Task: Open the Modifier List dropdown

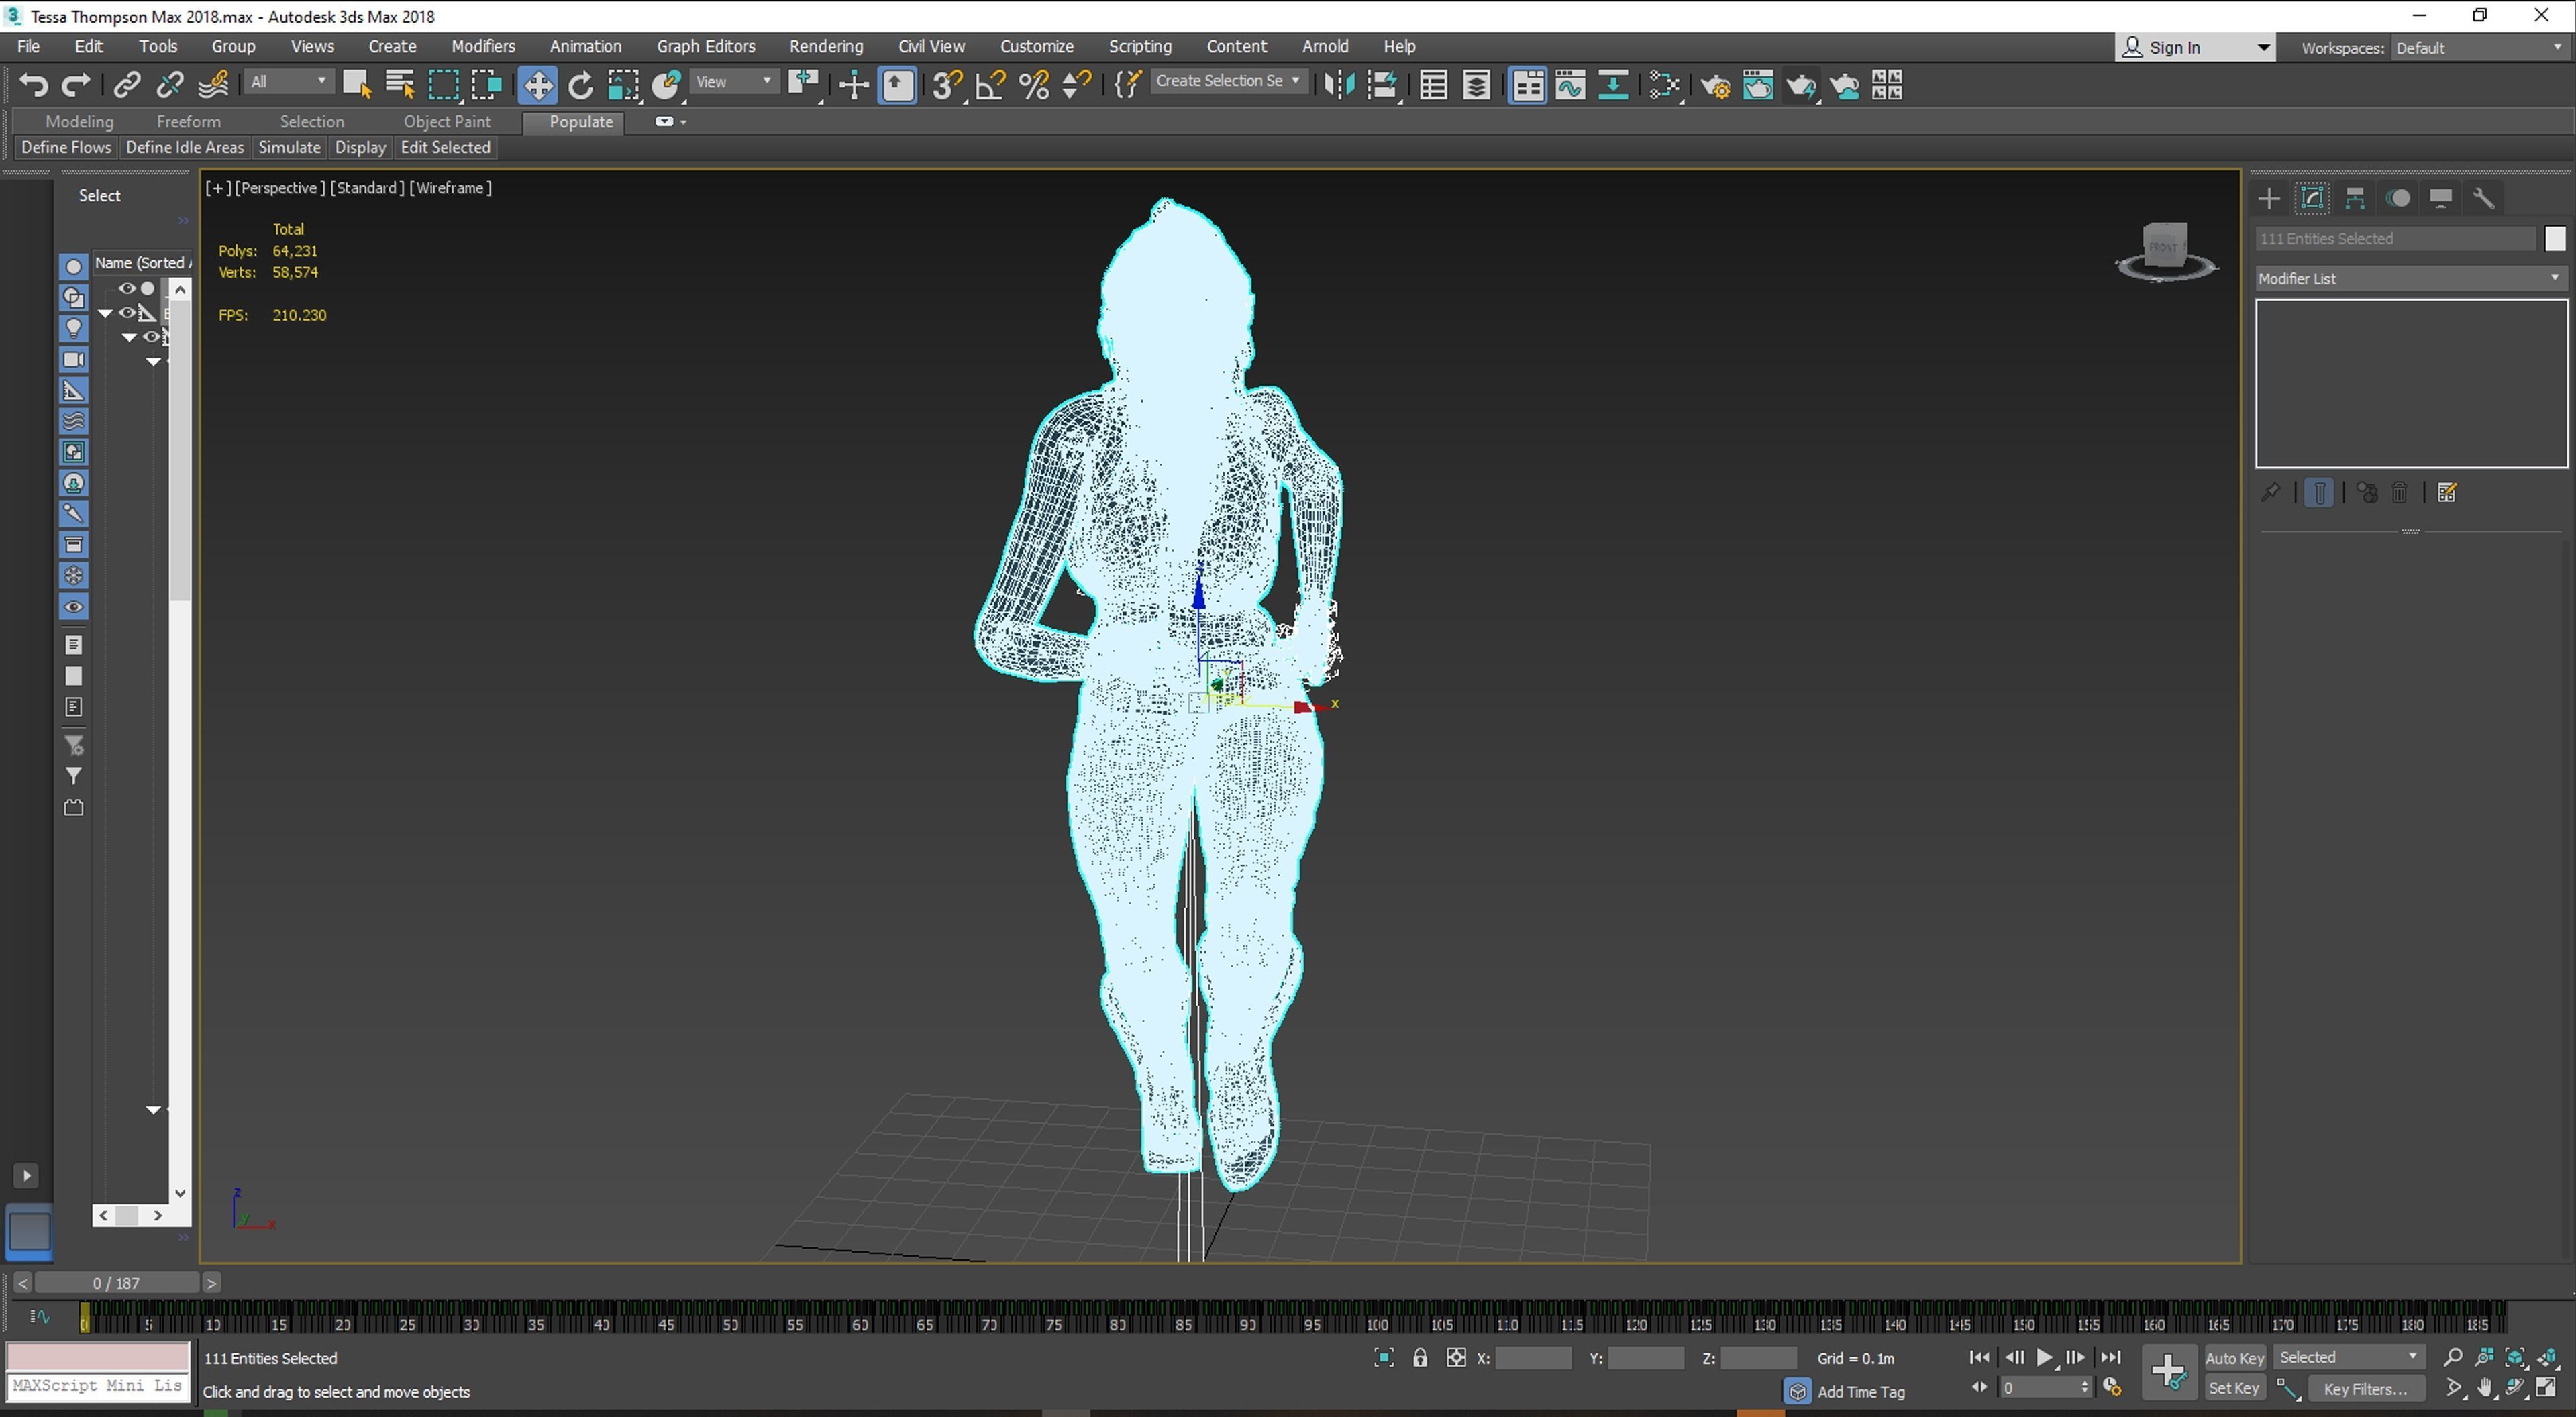Action: 2408,279
